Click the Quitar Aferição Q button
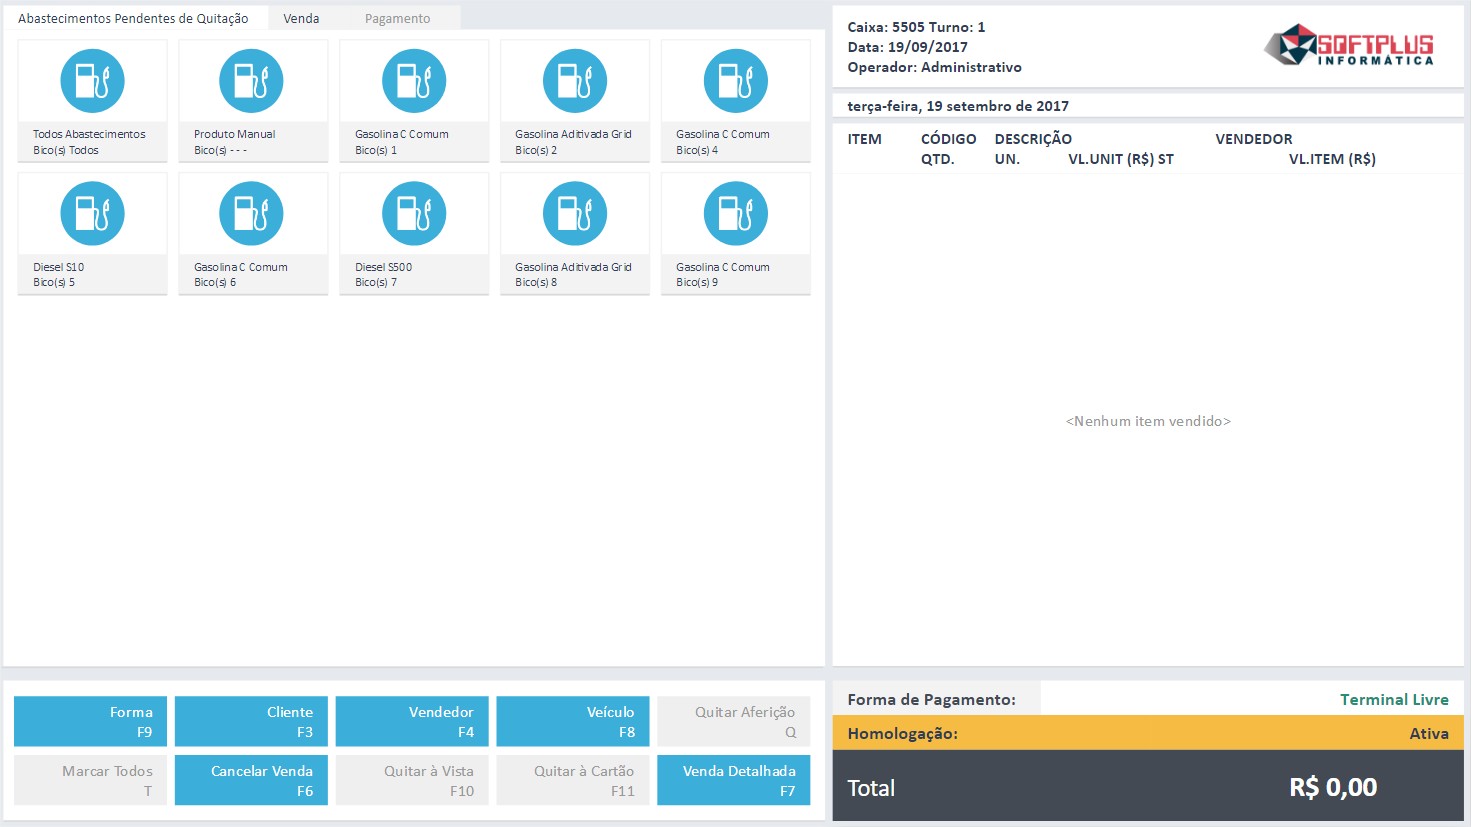The width and height of the screenshot is (1471, 827). pyautogui.click(x=734, y=721)
